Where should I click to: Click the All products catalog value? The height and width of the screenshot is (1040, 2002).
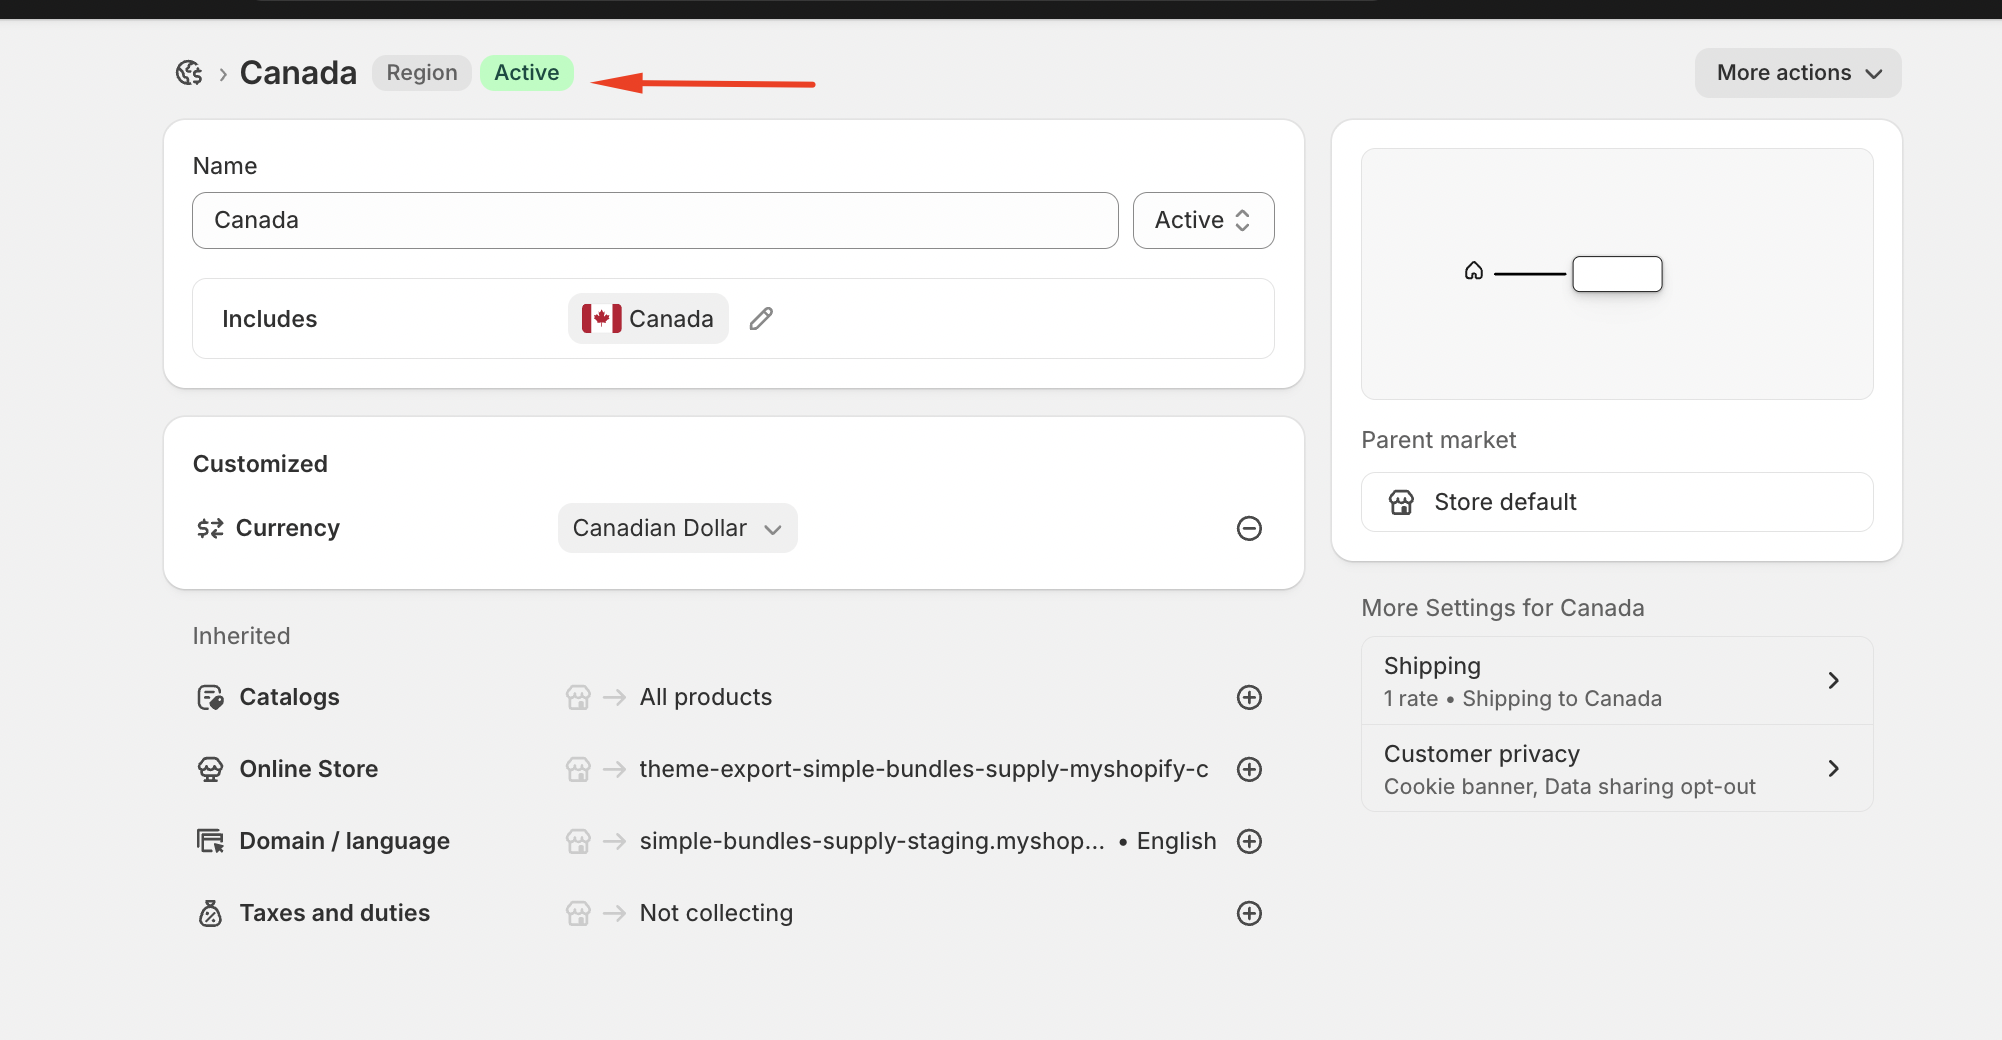pos(706,697)
